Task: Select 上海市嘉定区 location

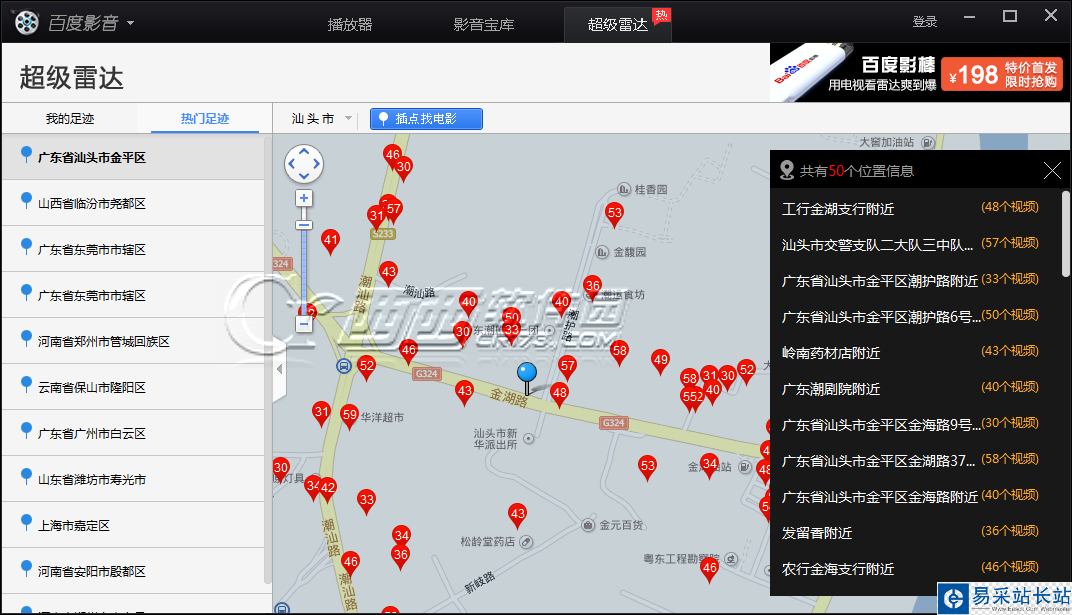Action: click(133, 525)
